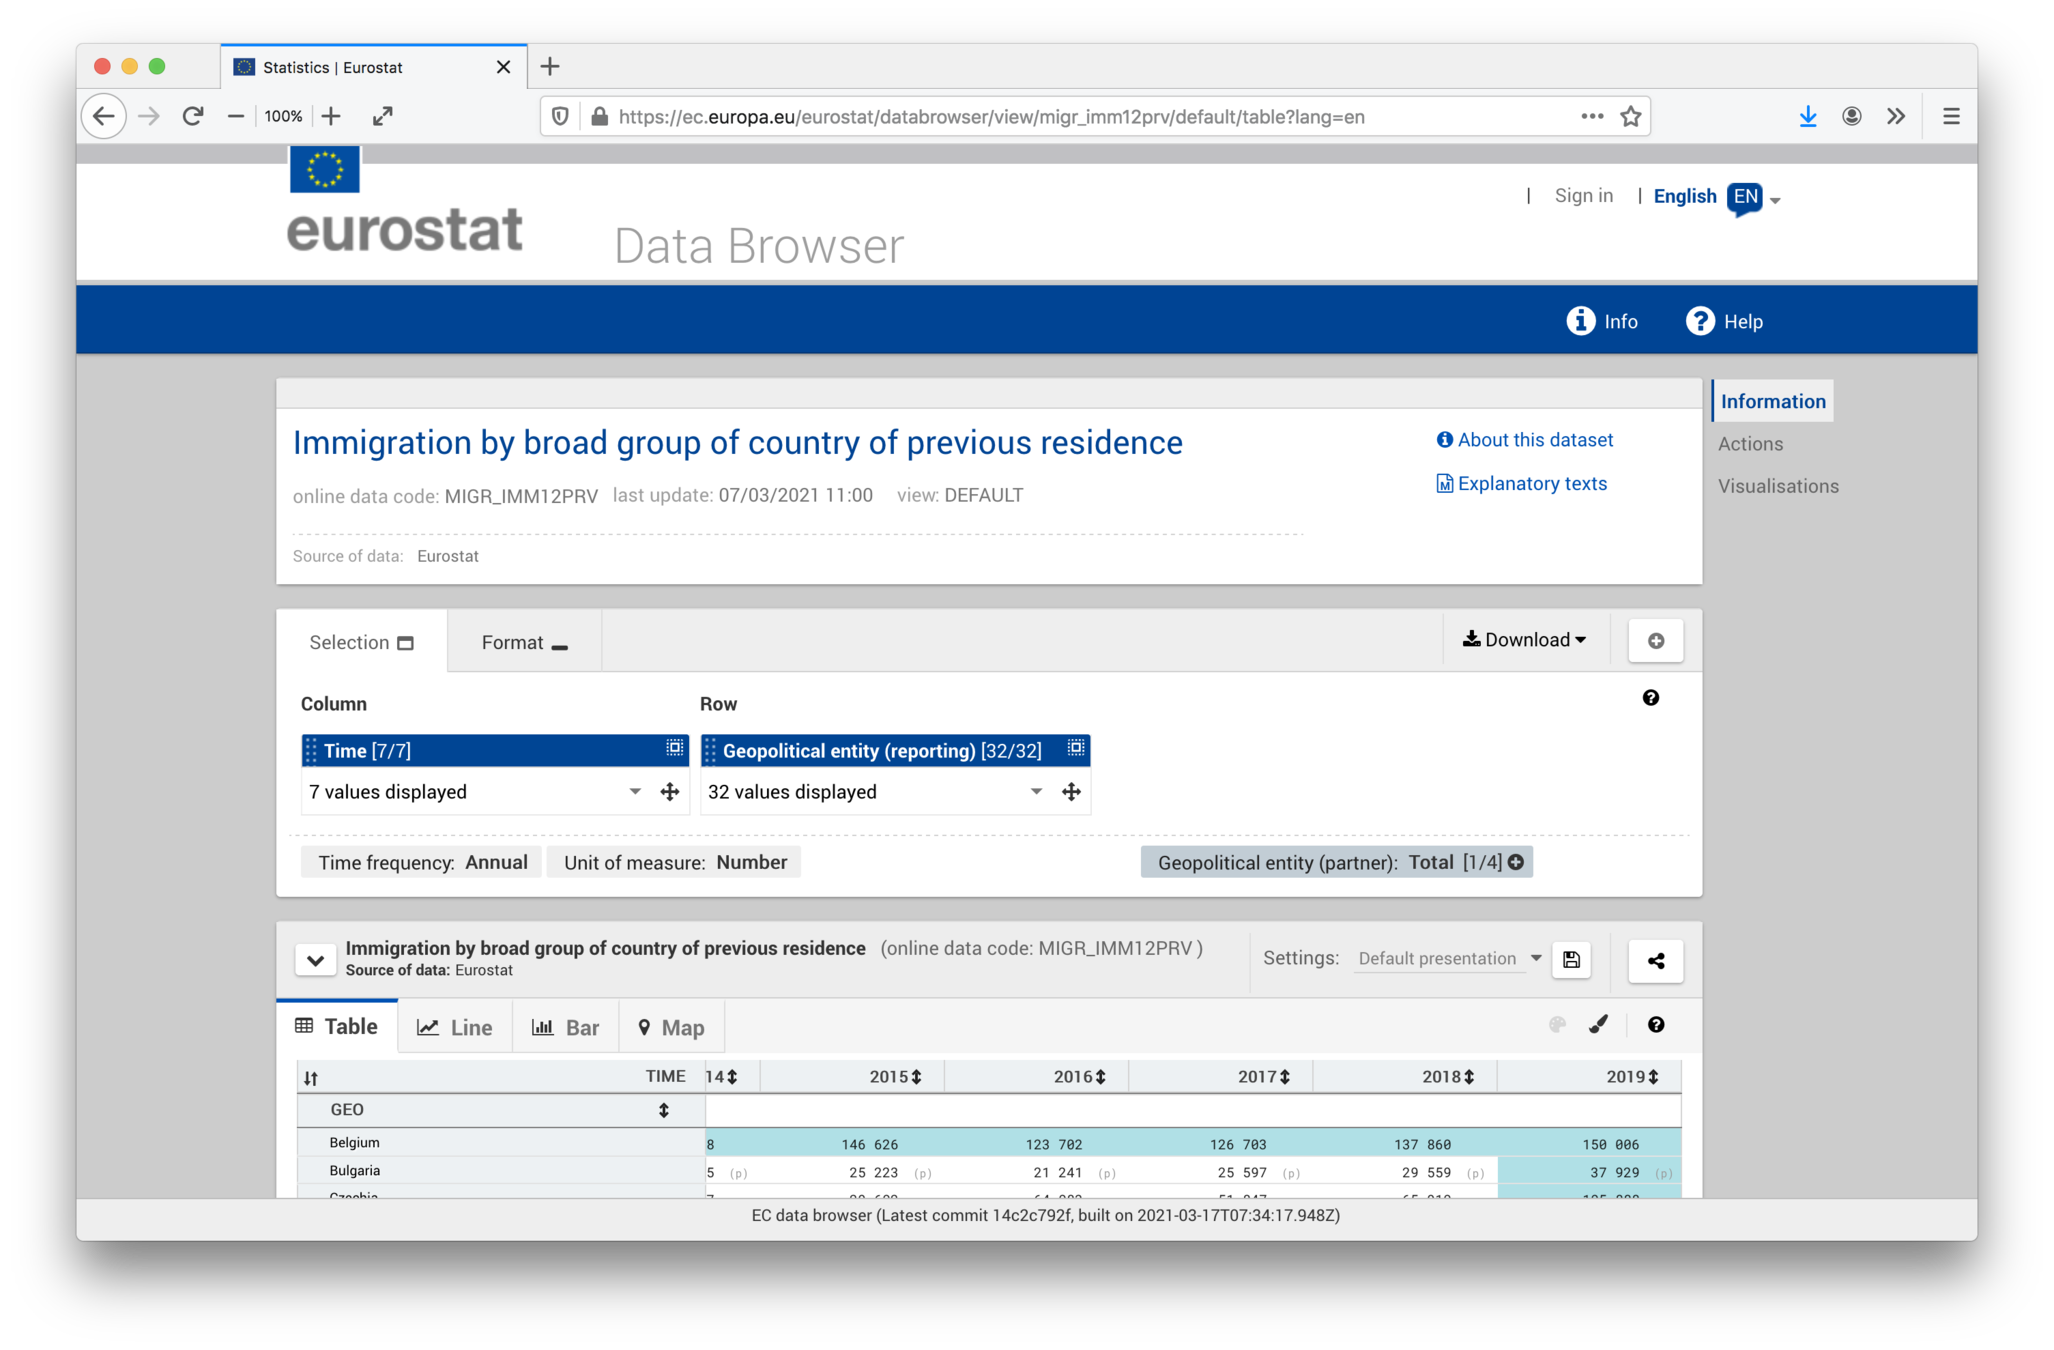Toggle select-all icon on Geopolitical entity header
Image resolution: width=2054 pixels, height=1350 pixels.
pos(1076,748)
